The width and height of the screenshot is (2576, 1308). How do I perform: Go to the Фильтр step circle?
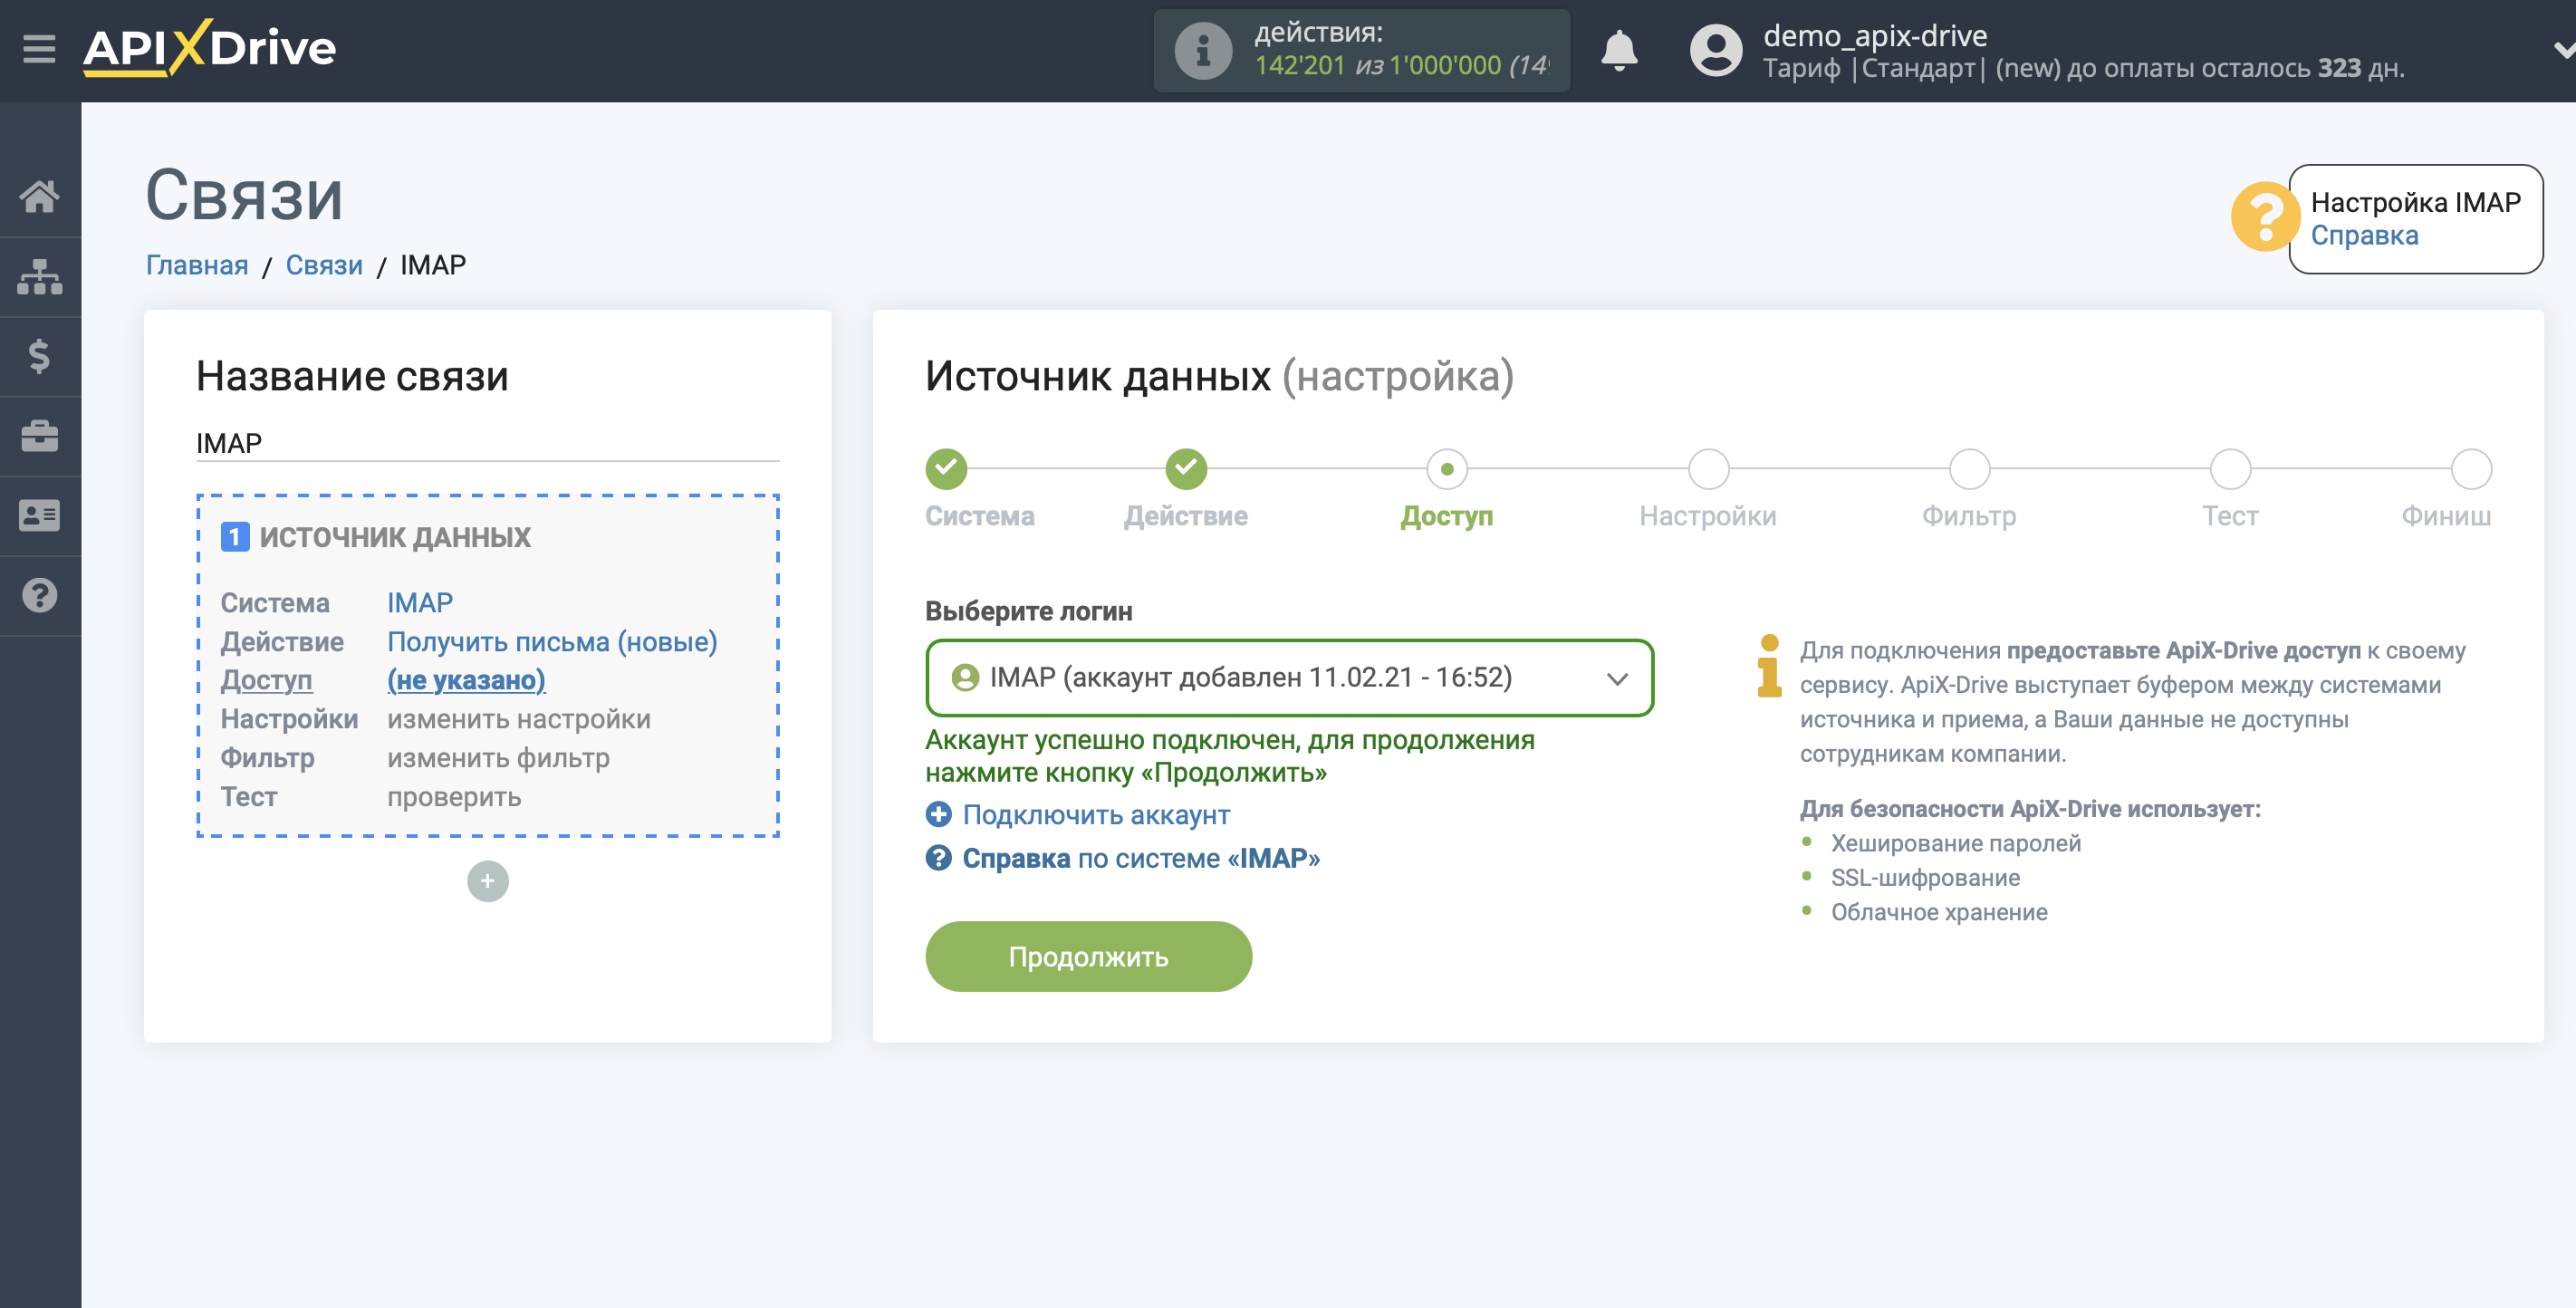point(1969,469)
